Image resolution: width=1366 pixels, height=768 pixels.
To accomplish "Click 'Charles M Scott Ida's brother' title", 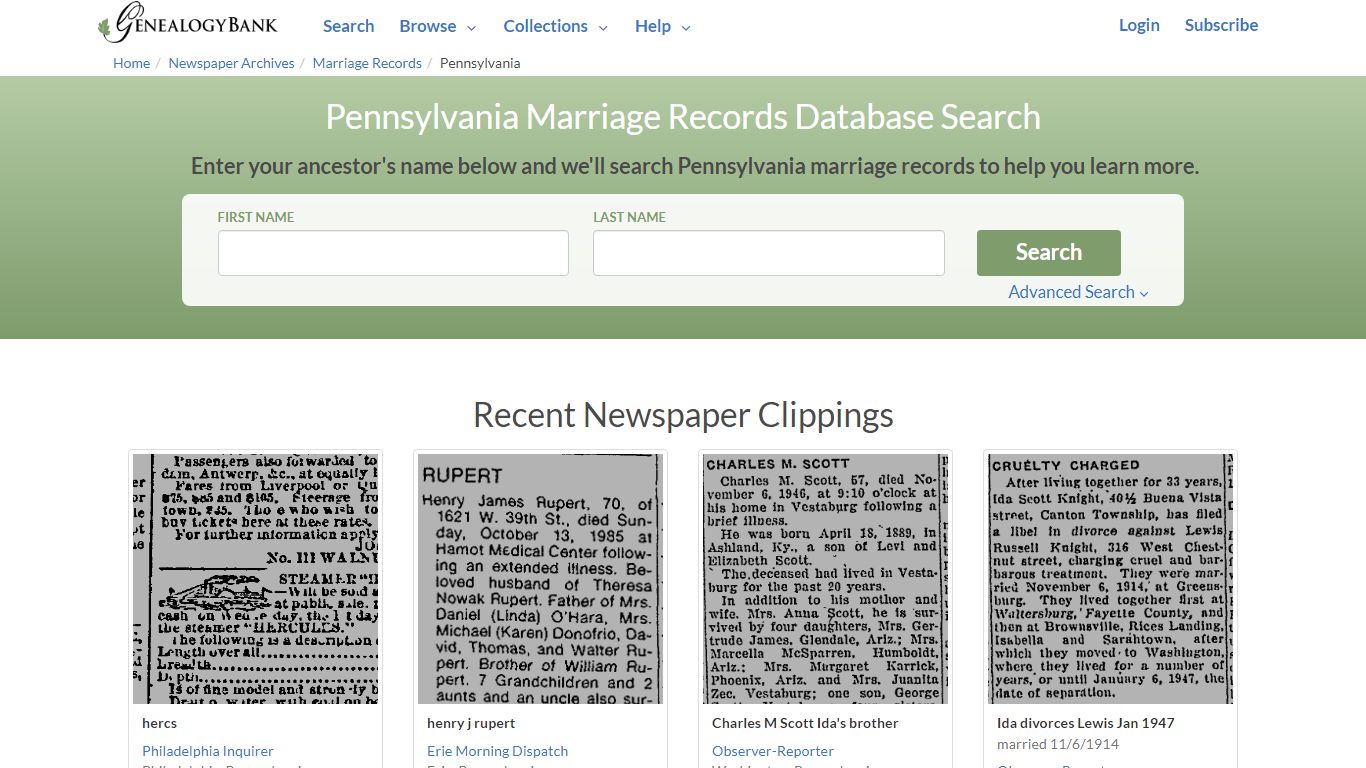I will (x=805, y=723).
